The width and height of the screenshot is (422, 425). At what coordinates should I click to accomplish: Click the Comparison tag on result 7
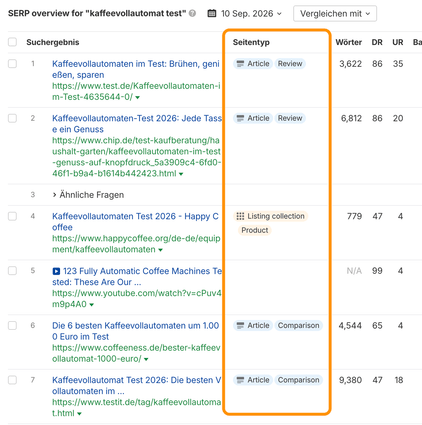tap(299, 380)
